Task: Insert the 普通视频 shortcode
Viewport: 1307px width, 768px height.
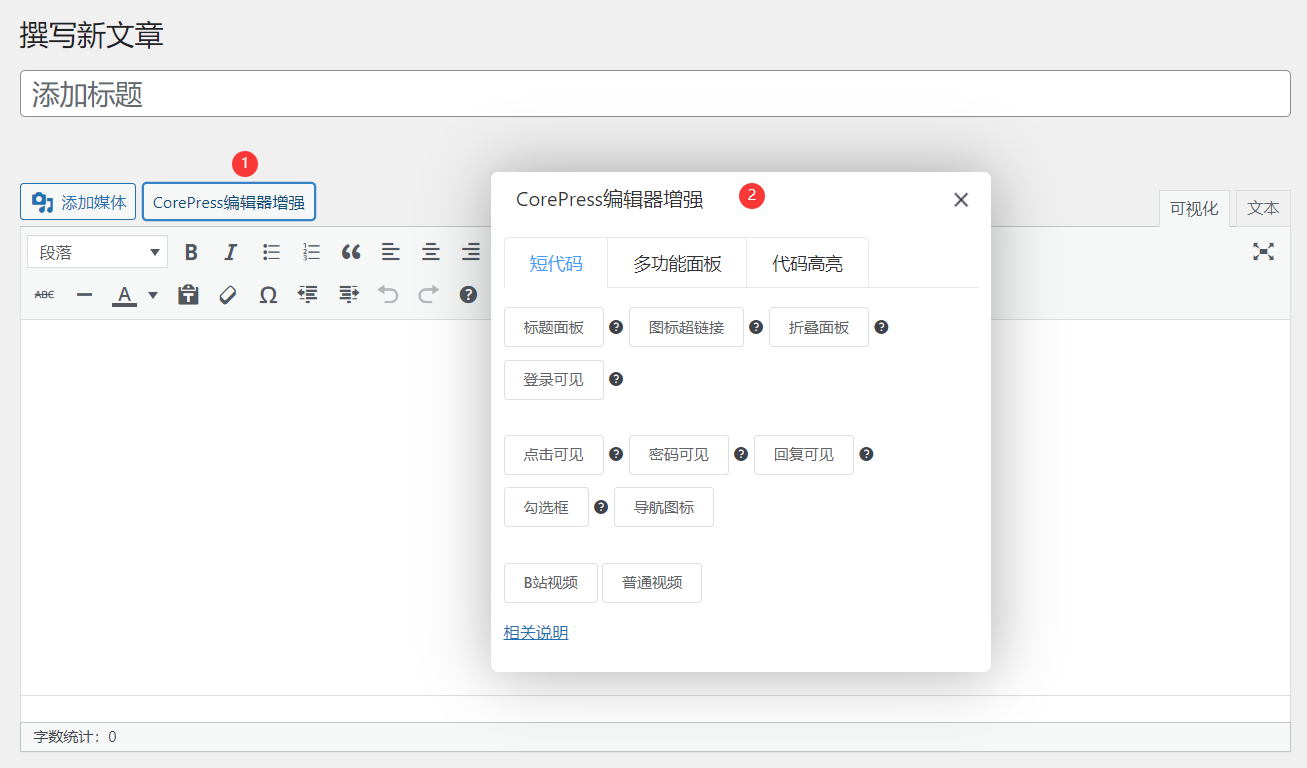Action: coord(652,583)
